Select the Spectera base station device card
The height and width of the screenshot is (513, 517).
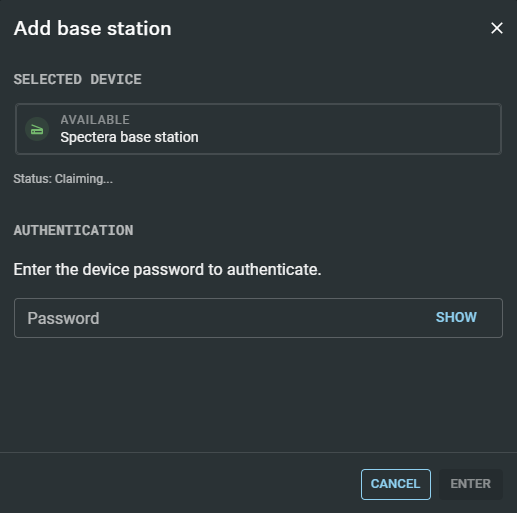click(x=258, y=129)
